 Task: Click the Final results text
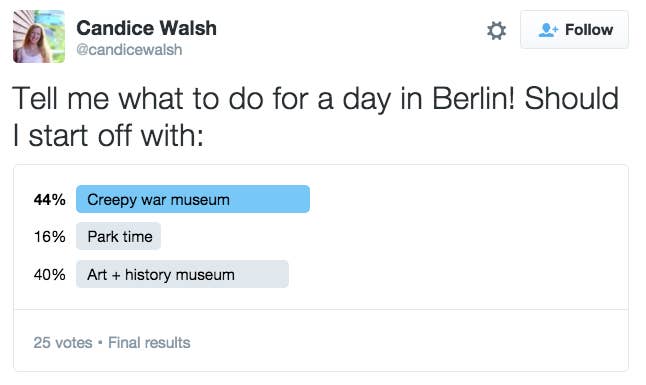click(149, 343)
